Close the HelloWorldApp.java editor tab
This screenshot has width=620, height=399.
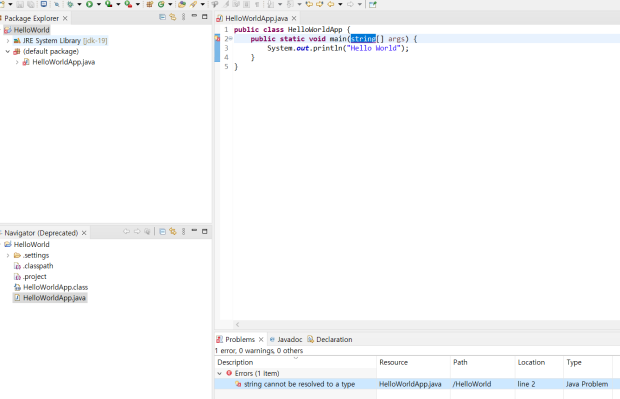tap(294, 18)
